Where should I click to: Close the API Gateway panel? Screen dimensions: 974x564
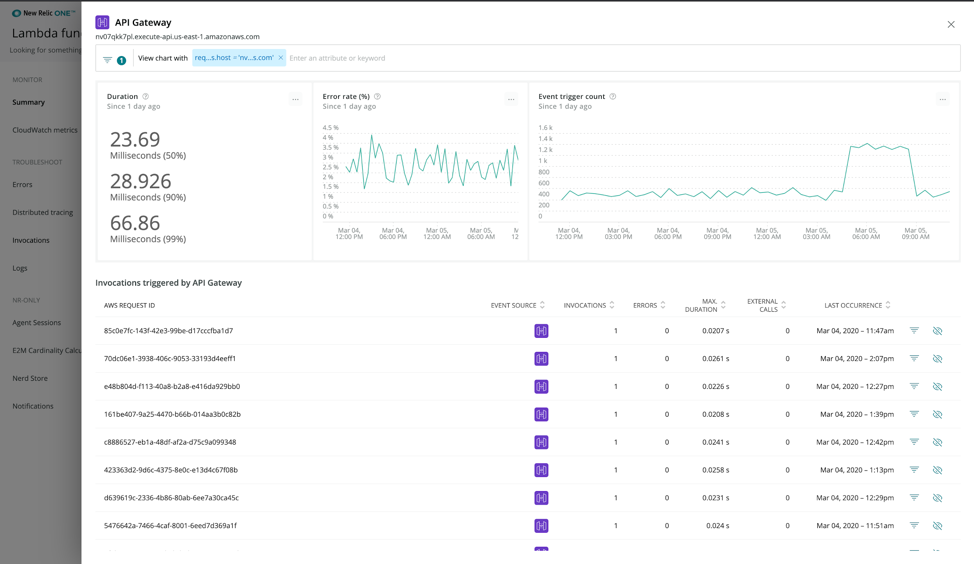click(950, 24)
